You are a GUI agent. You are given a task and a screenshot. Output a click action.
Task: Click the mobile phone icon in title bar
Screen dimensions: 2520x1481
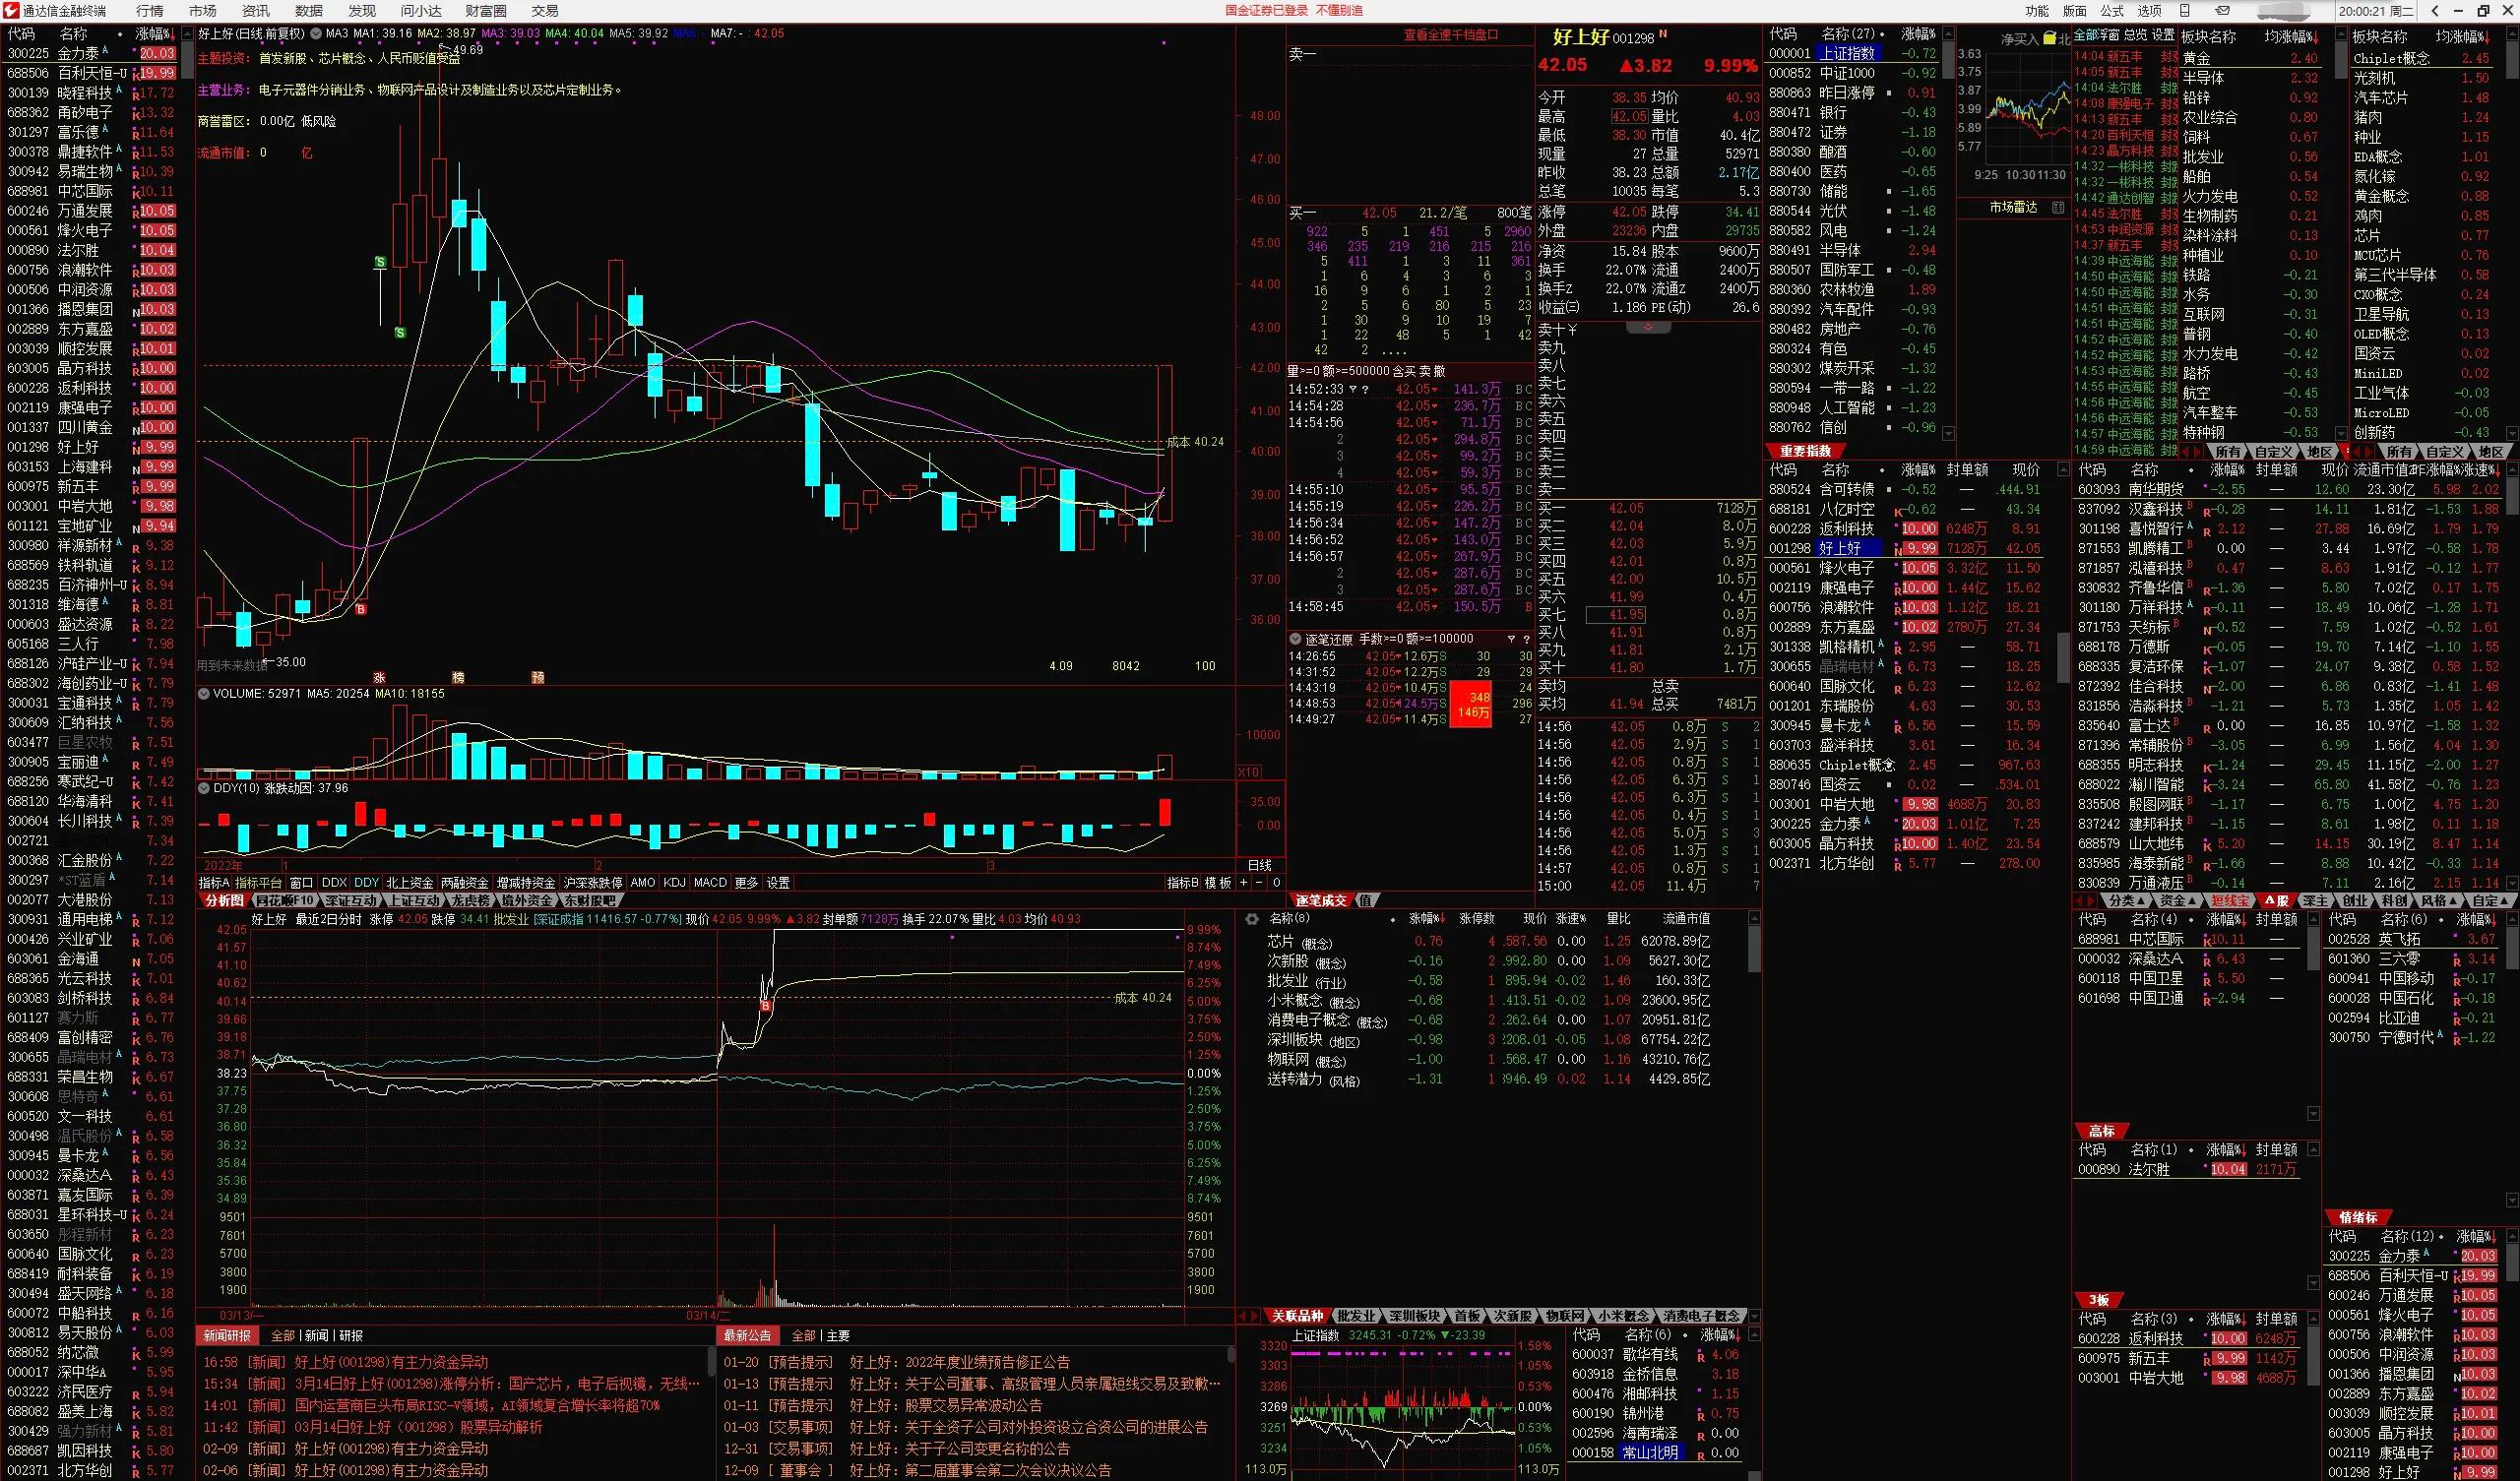tap(2184, 11)
